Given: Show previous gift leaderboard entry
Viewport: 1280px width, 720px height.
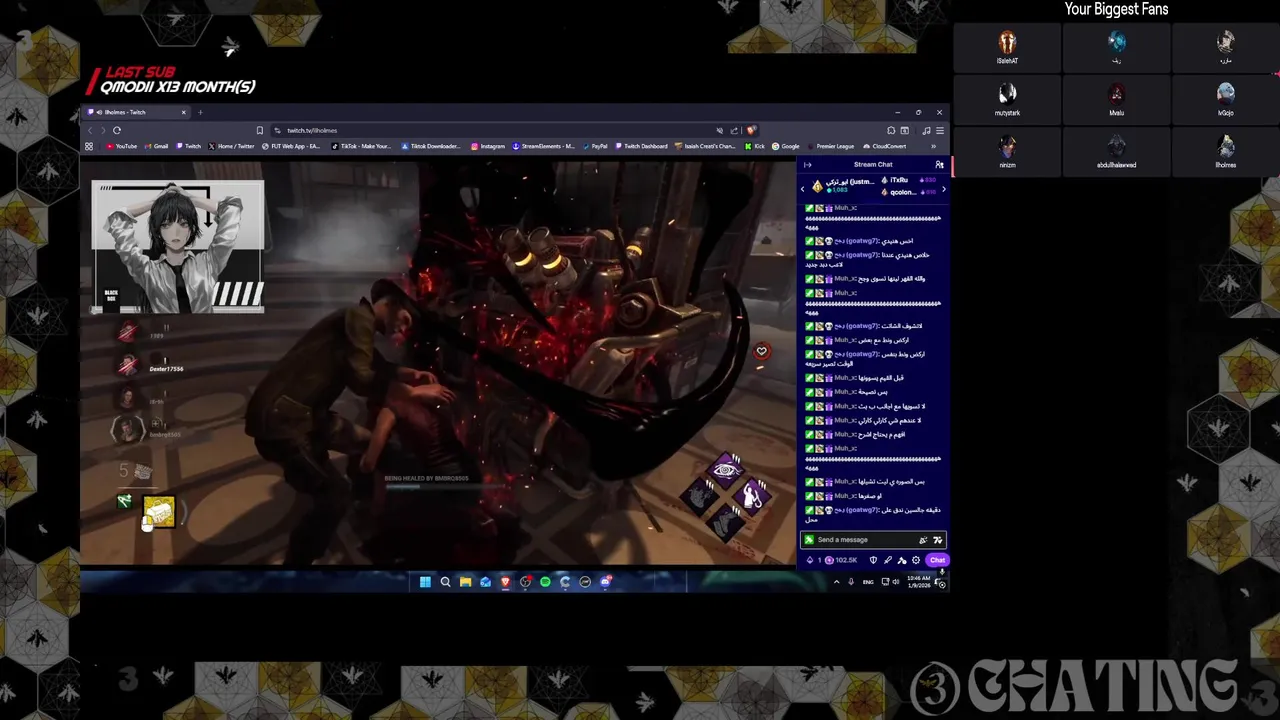Looking at the screenshot, I should [803, 189].
